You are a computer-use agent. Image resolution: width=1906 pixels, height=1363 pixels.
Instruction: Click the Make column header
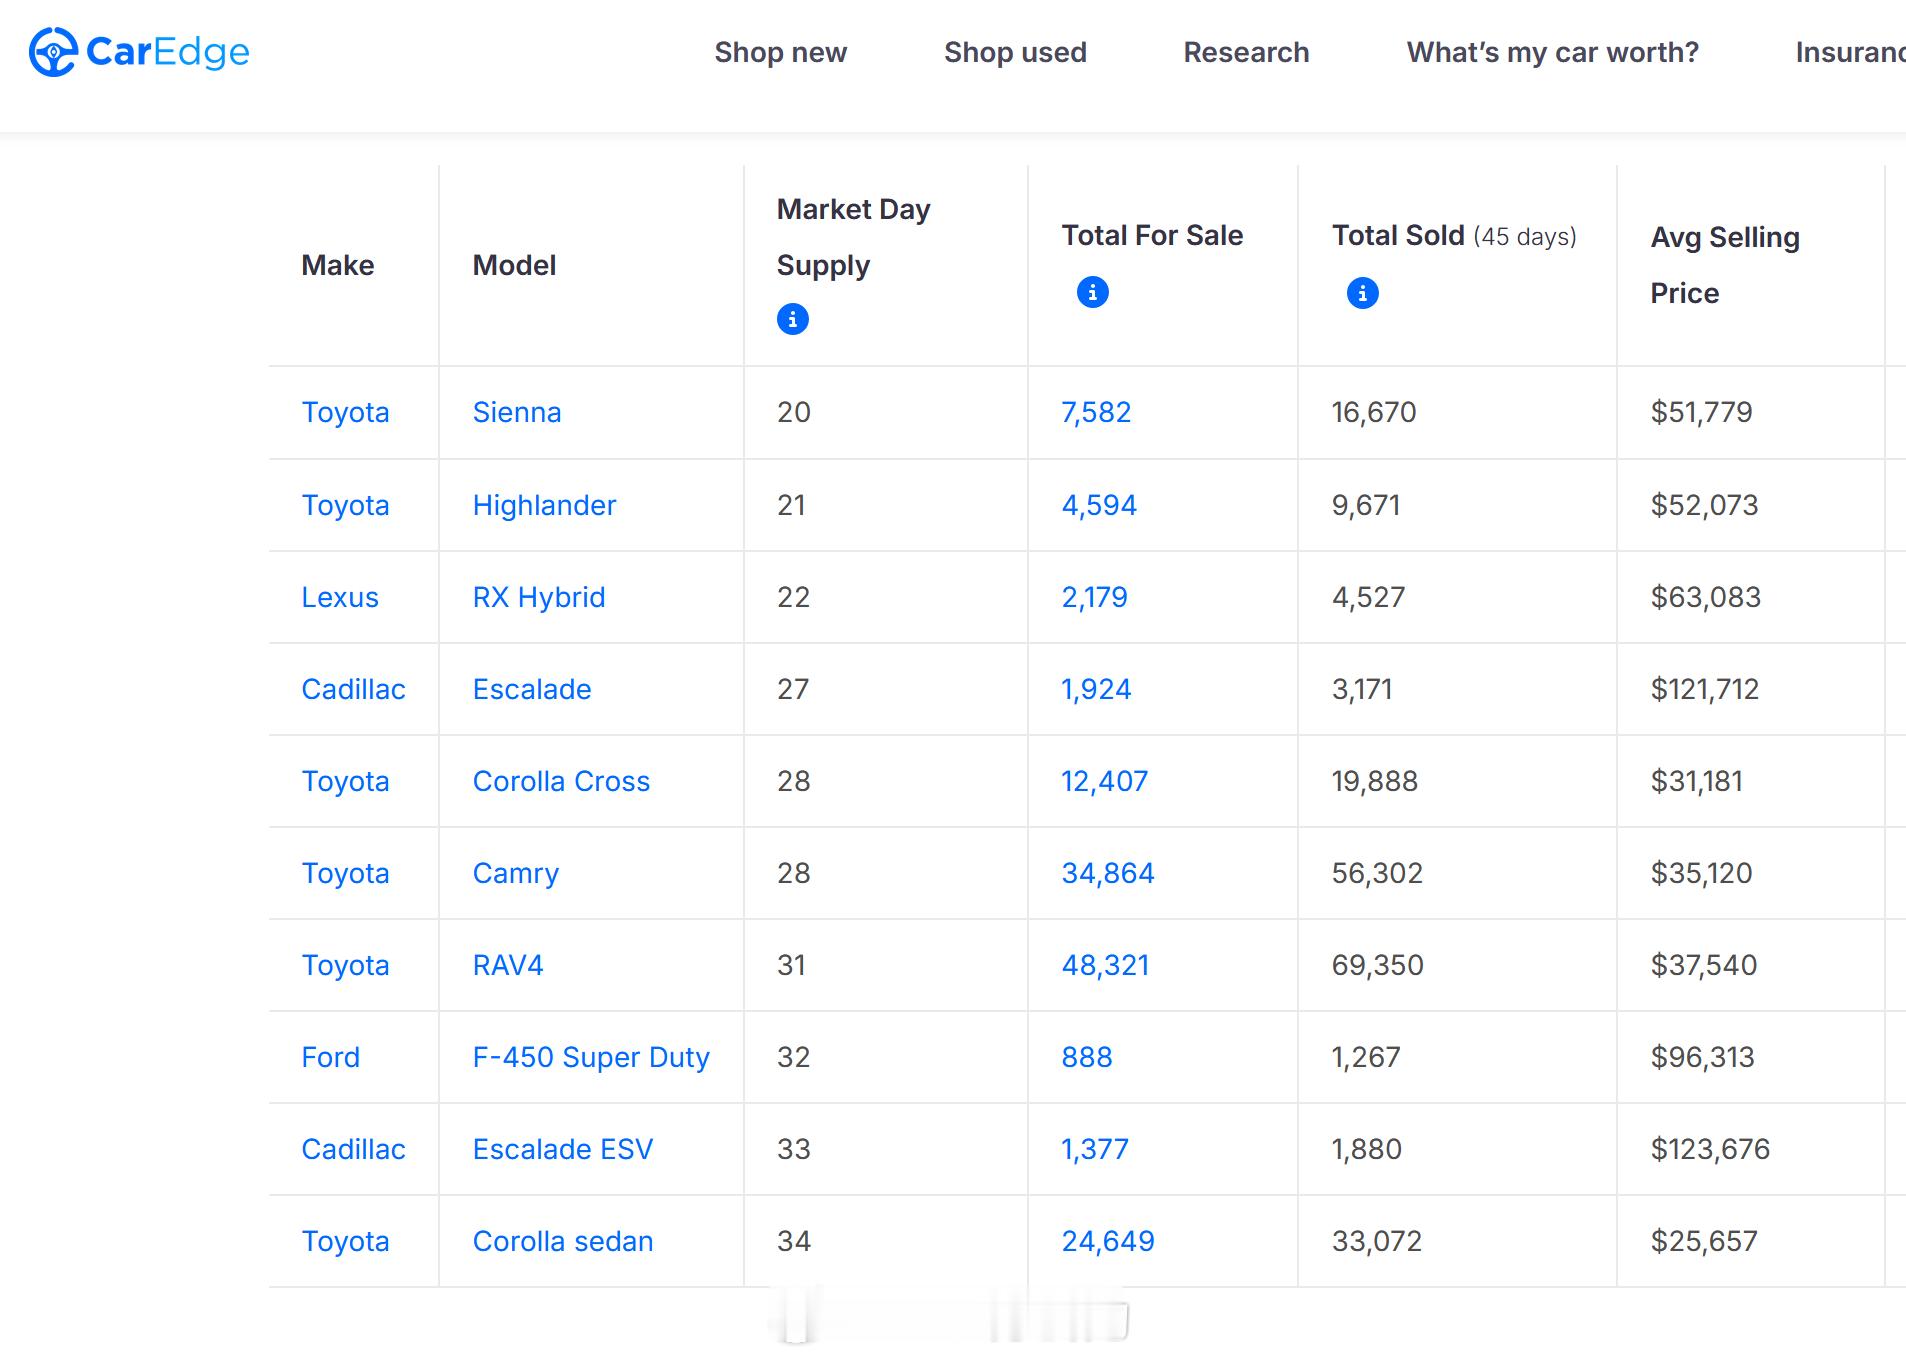[x=338, y=265]
